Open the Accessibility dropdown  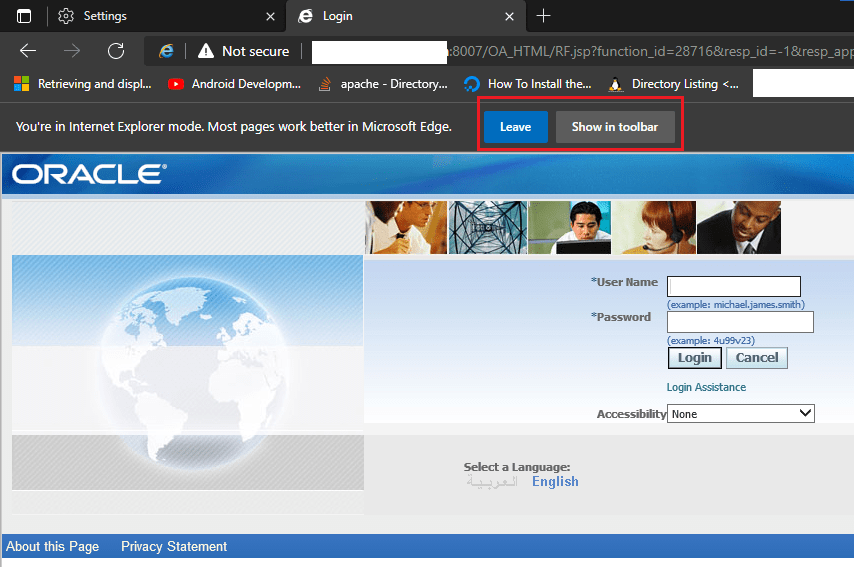click(741, 413)
